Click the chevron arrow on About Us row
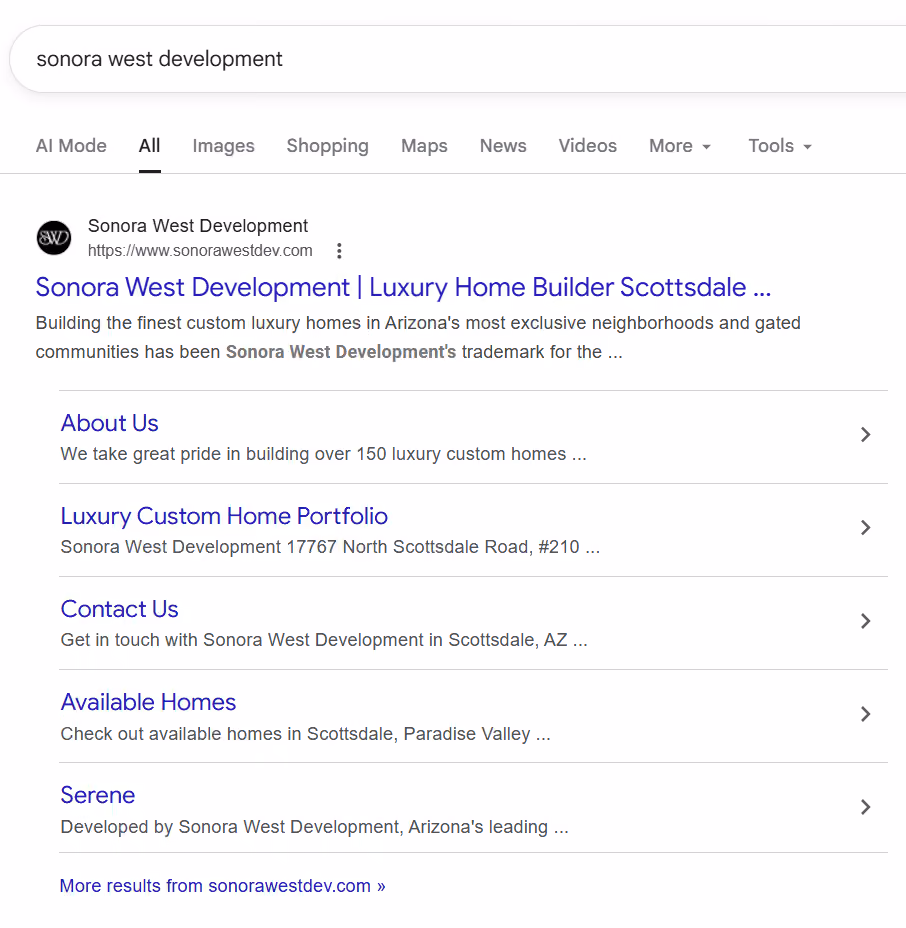 (x=865, y=435)
